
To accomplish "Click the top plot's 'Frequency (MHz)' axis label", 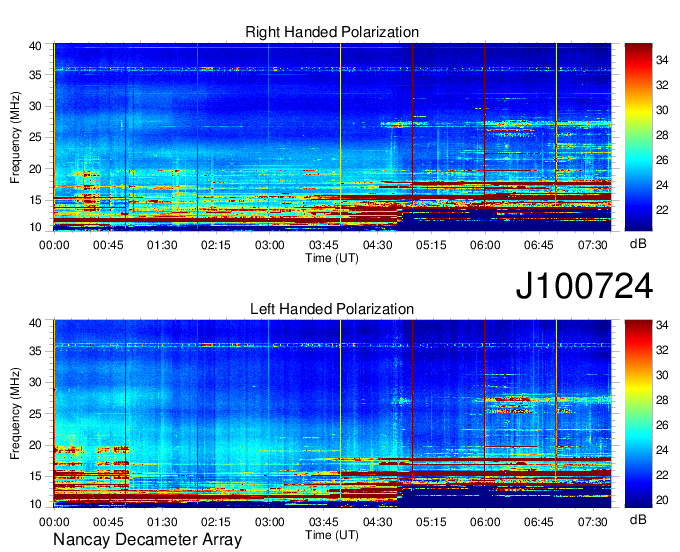I will point(15,137).
